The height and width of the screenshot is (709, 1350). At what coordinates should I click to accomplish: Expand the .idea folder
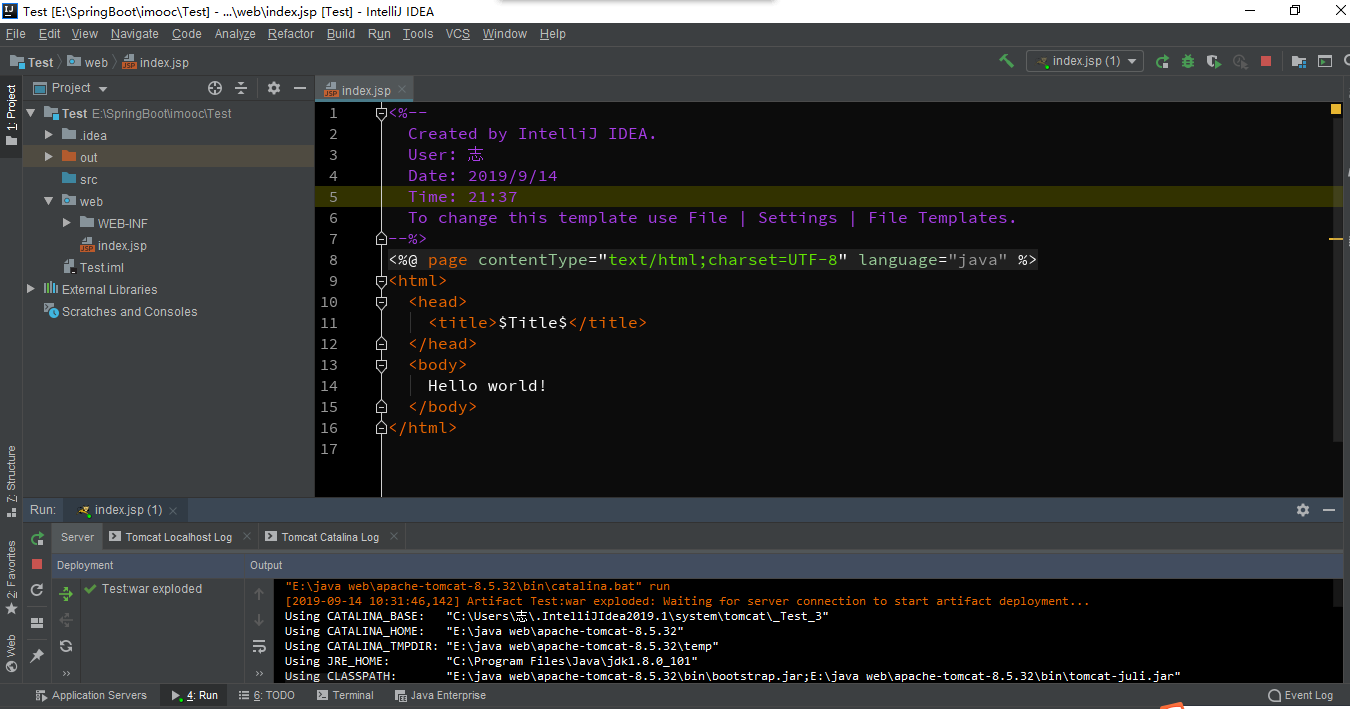click(x=49, y=135)
